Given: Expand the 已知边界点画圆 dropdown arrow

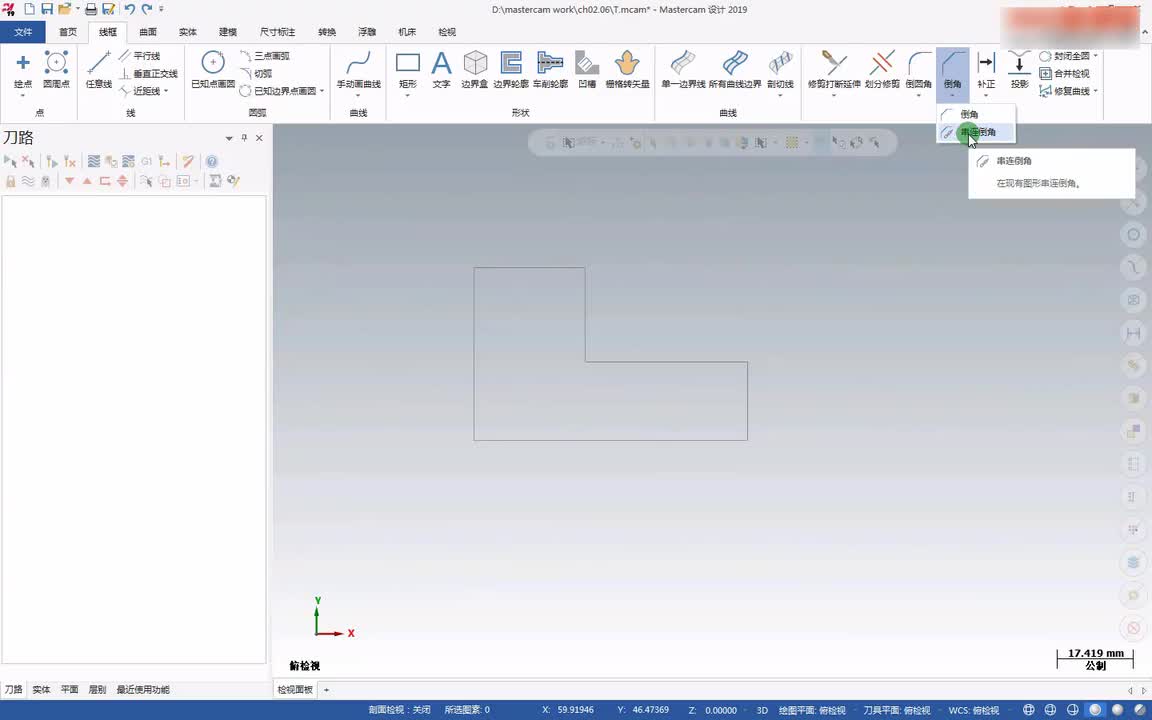Looking at the screenshot, I should [x=322, y=91].
